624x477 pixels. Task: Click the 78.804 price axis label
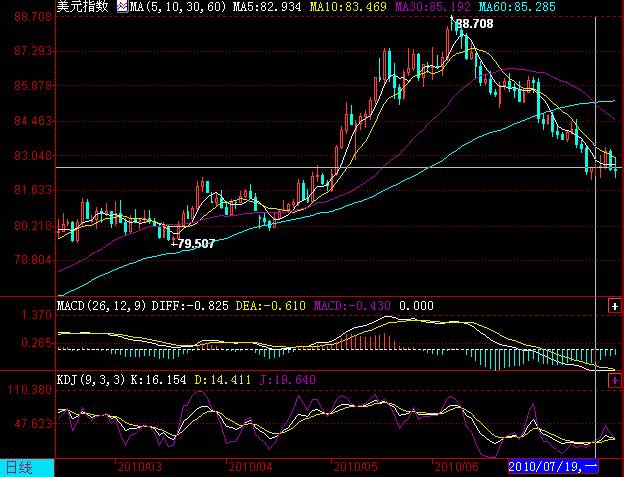pyautogui.click(x=33, y=261)
